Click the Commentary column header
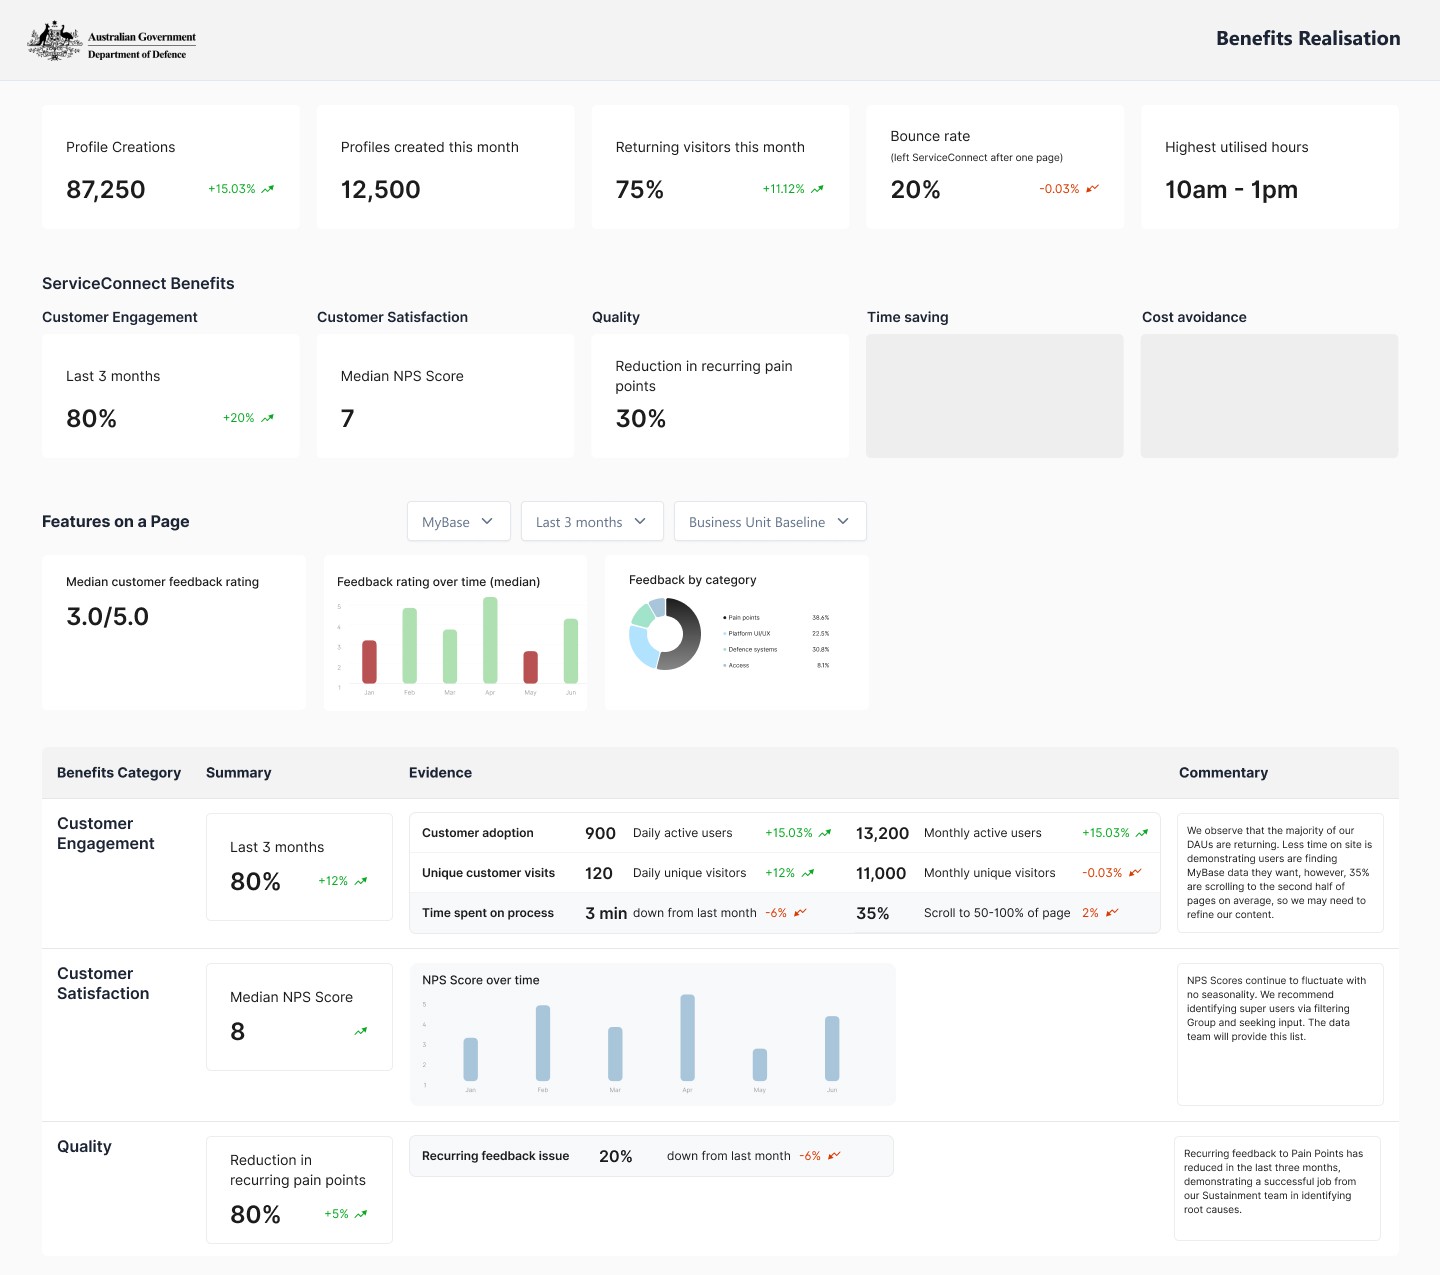This screenshot has height=1275, width=1440. pyautogui.click(x=1223, y=773)
